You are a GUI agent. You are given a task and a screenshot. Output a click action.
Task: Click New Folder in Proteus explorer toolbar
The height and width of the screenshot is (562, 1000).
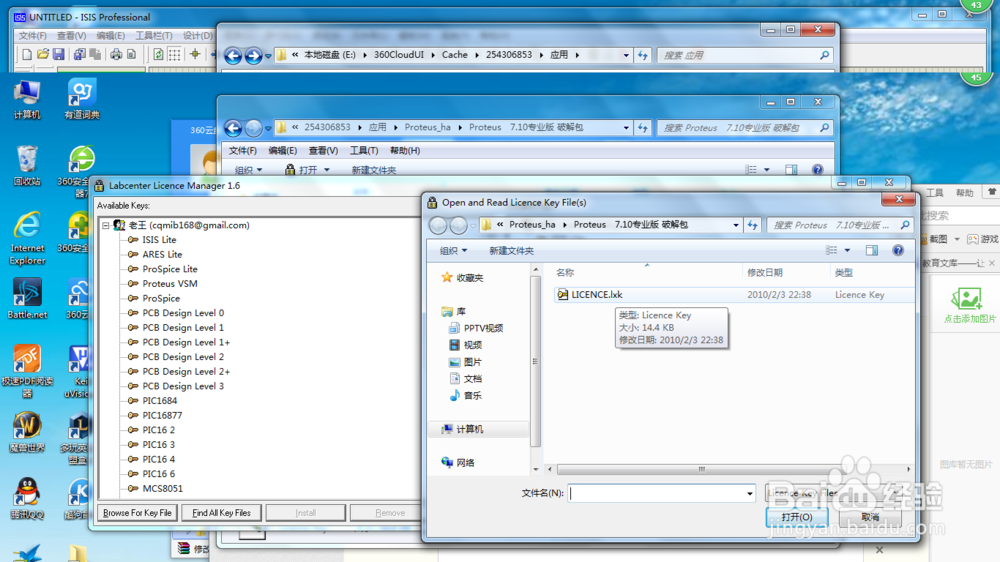(x=374, y=170)
